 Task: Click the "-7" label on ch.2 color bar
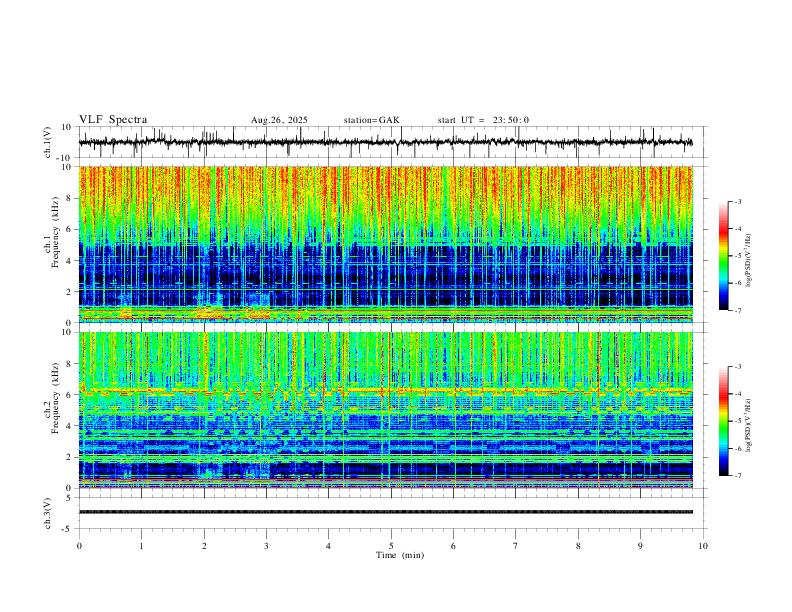(737, 476)
